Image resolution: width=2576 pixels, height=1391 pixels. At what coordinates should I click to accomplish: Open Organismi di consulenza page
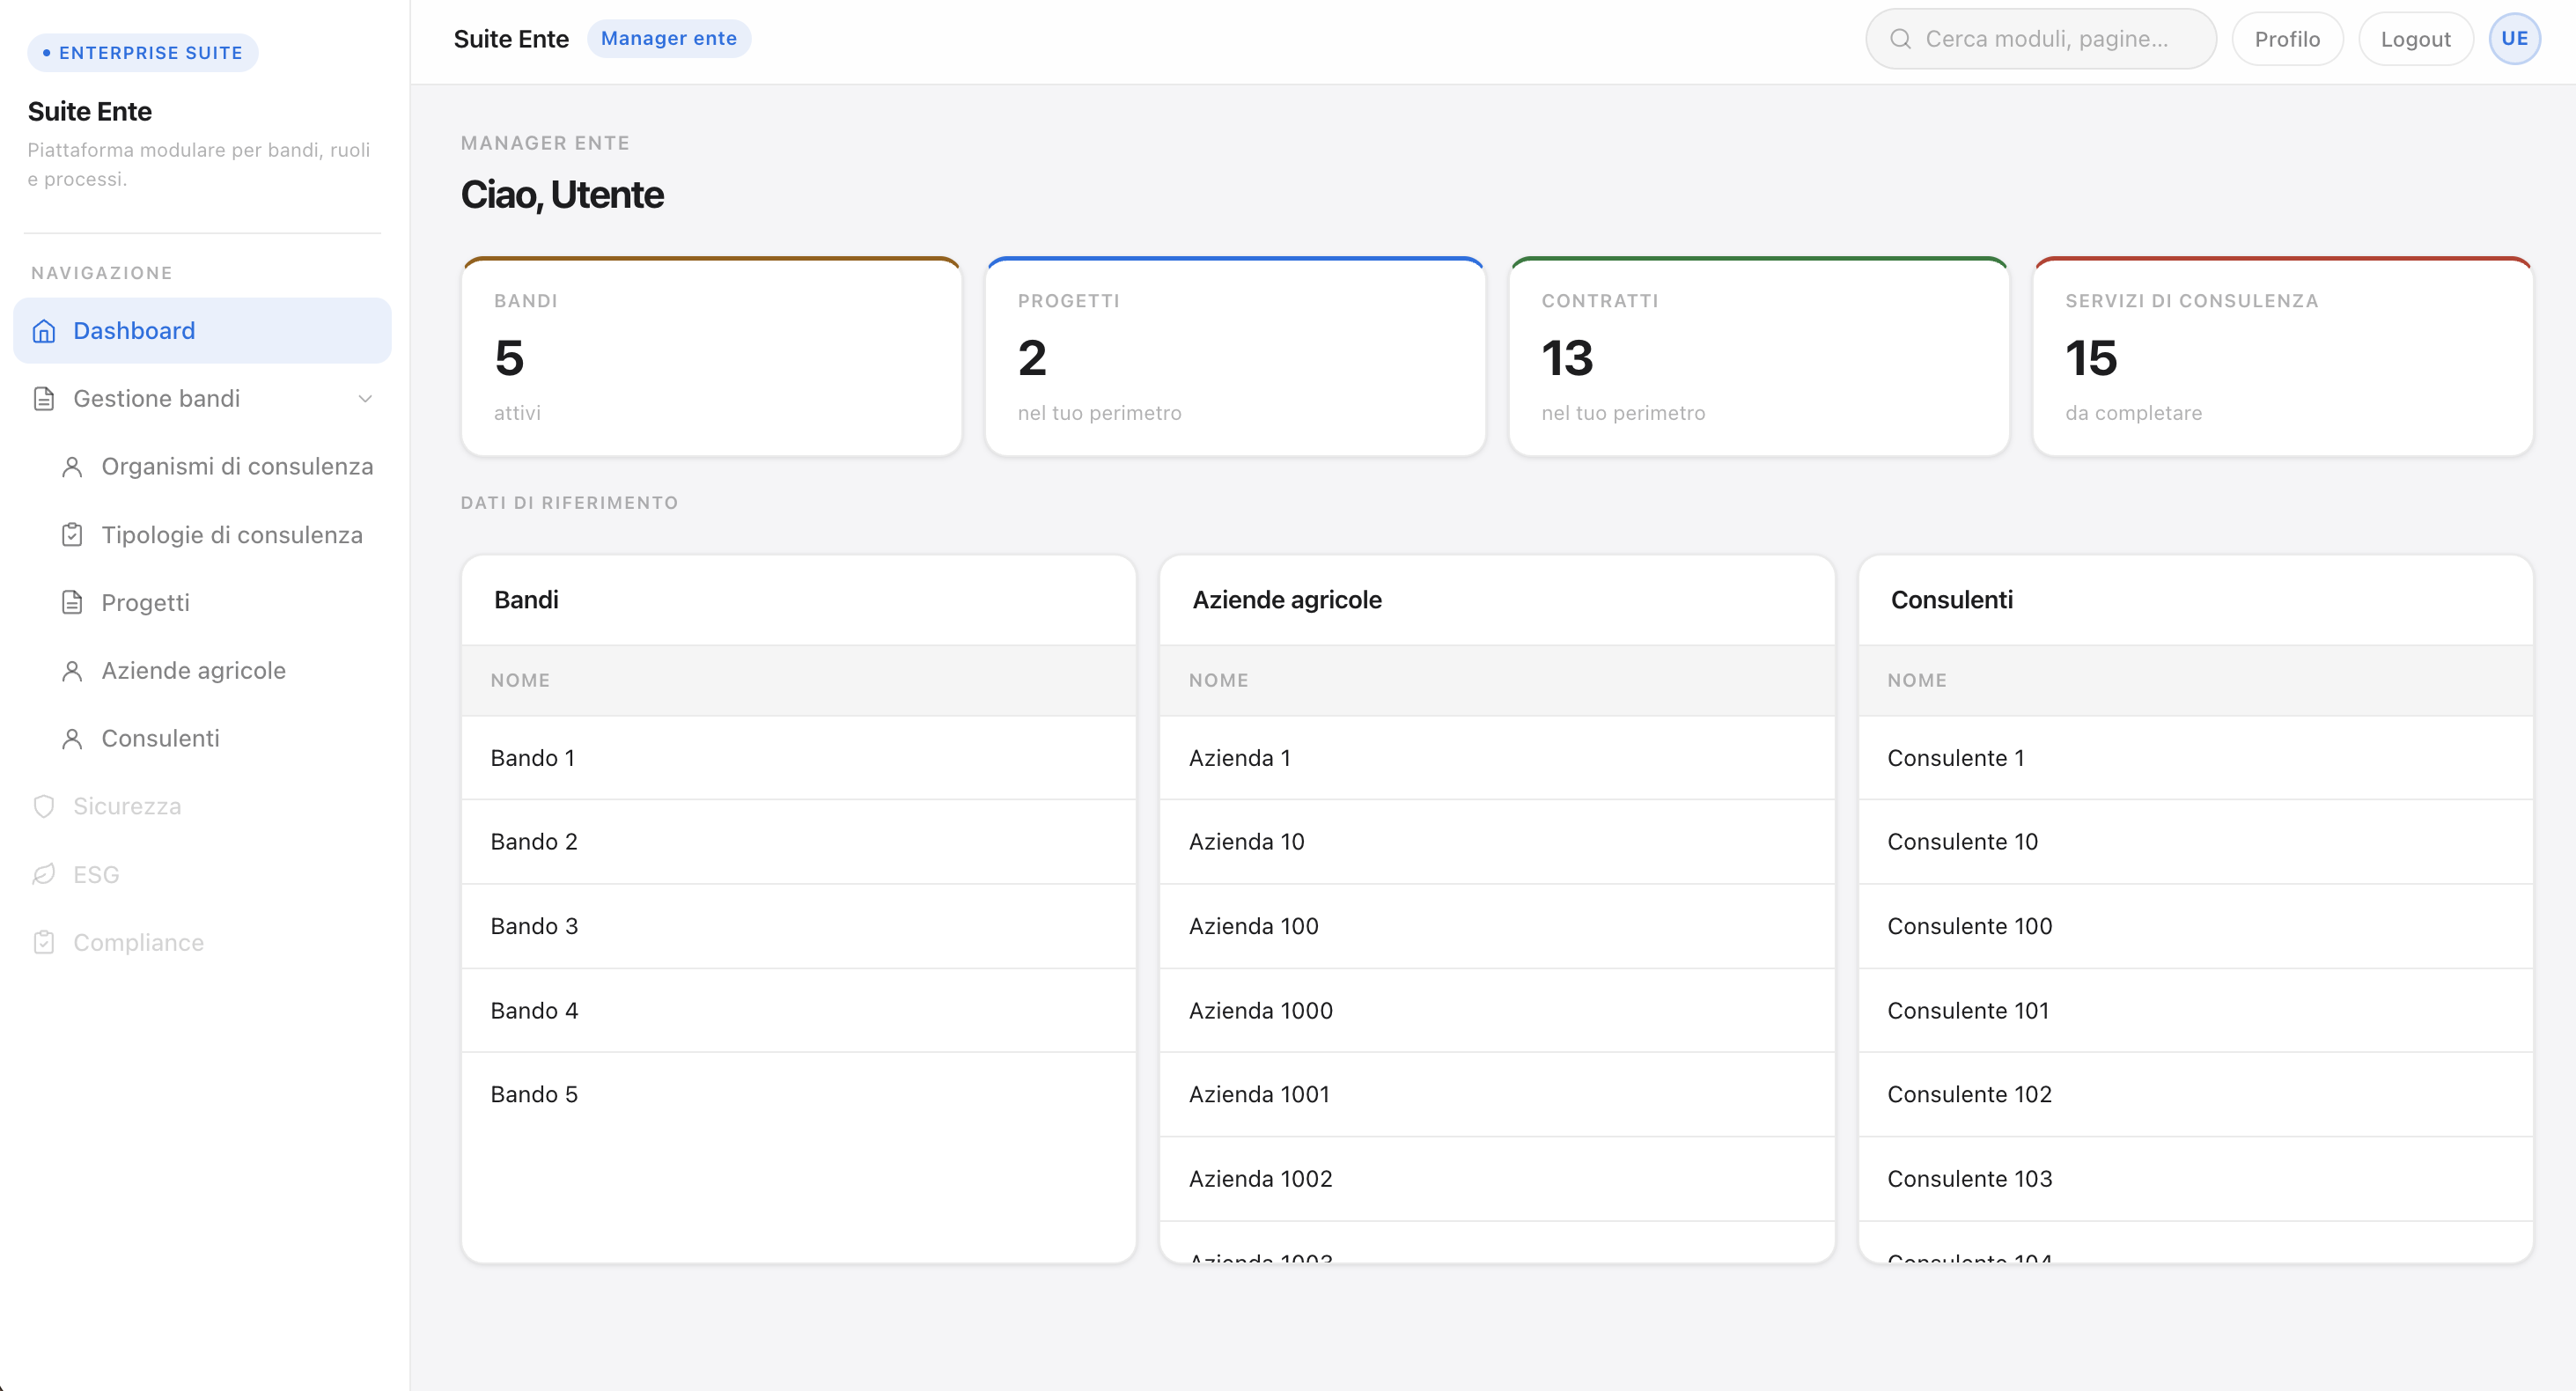[216, 467]
